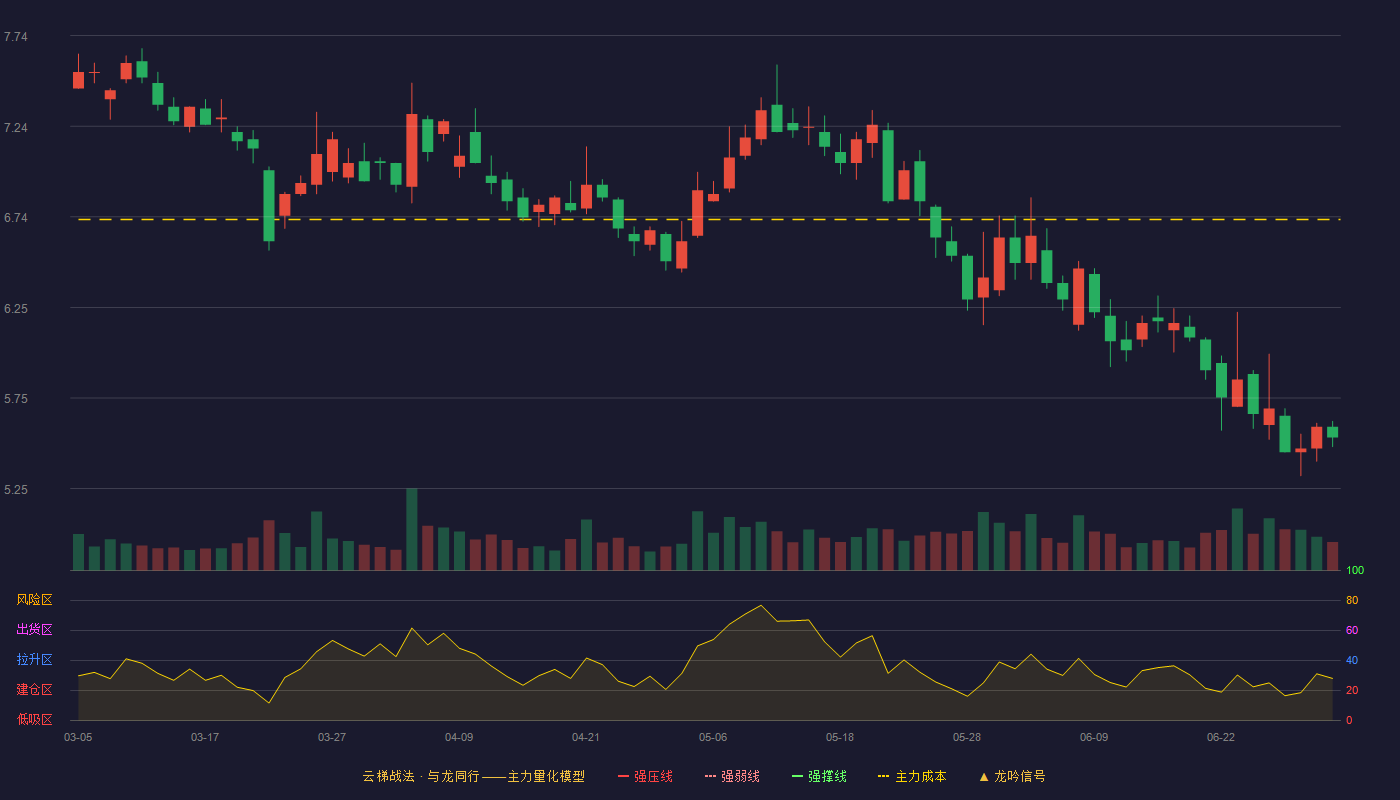
Task: Click the tallest volume bar in the volume chart
Action: pos(411,529)
